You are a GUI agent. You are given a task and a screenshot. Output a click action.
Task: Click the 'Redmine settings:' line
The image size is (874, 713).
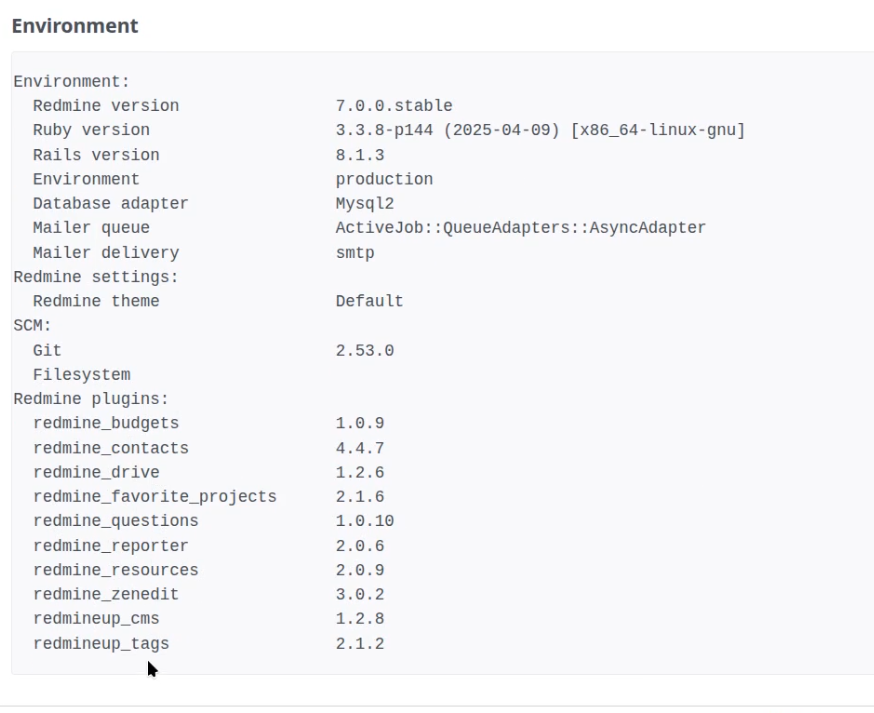(x=96, y=277)
